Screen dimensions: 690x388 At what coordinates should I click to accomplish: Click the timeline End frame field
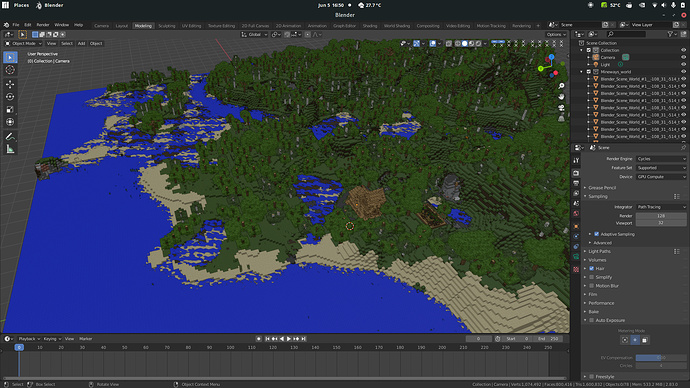click(x=548, y=339)
